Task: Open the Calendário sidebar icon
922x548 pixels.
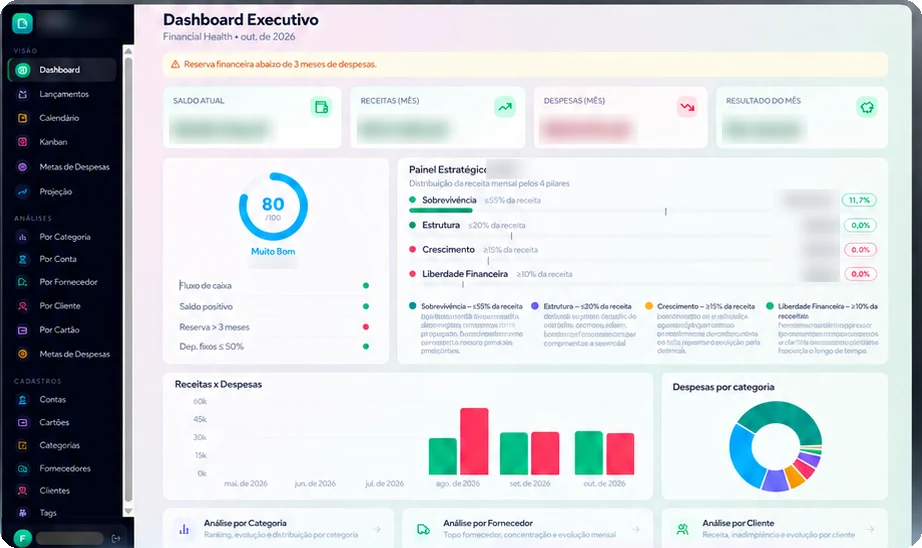Action: click(x=22, y=118)
